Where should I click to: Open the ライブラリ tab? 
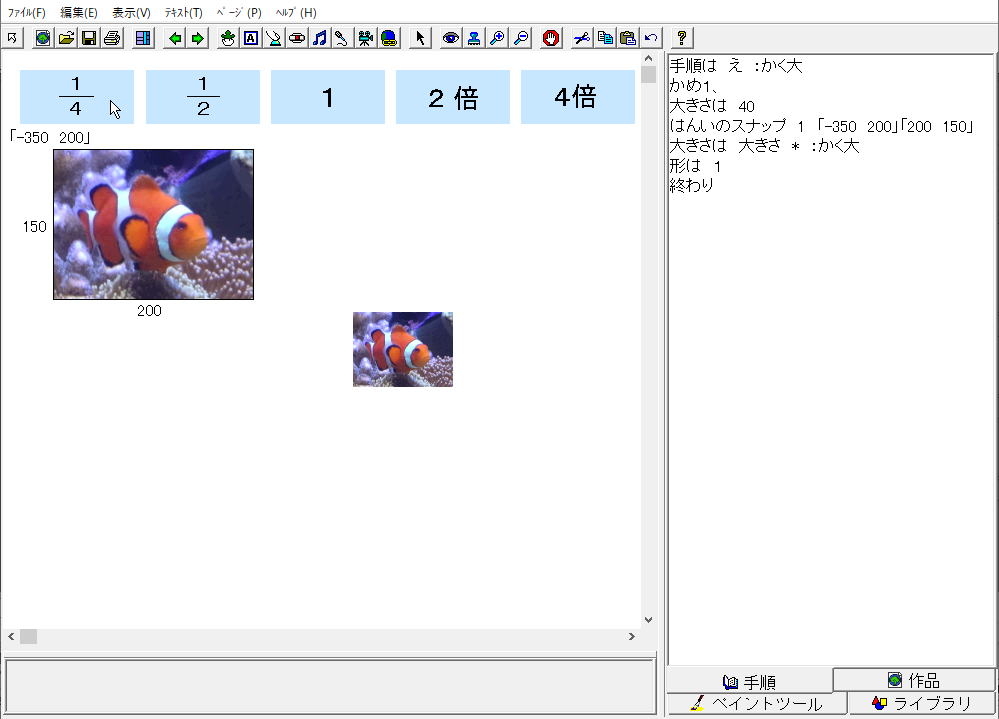[x=921, y=703]
